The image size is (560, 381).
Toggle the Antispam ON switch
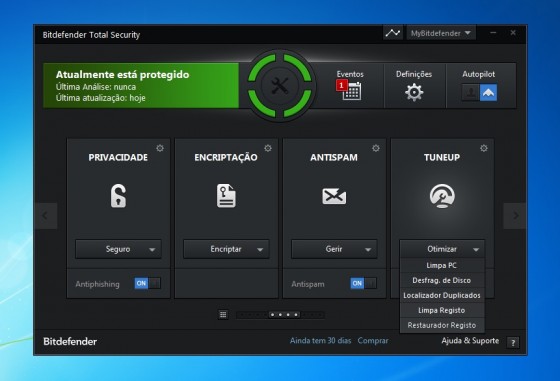click(363, 284)
